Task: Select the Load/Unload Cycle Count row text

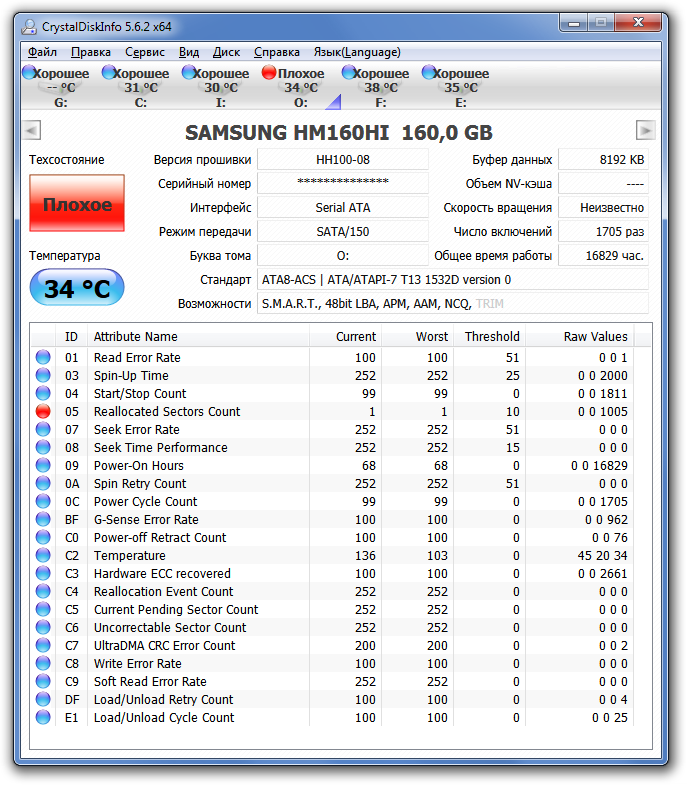Action: pyautogui.click(x=164, y=717)
